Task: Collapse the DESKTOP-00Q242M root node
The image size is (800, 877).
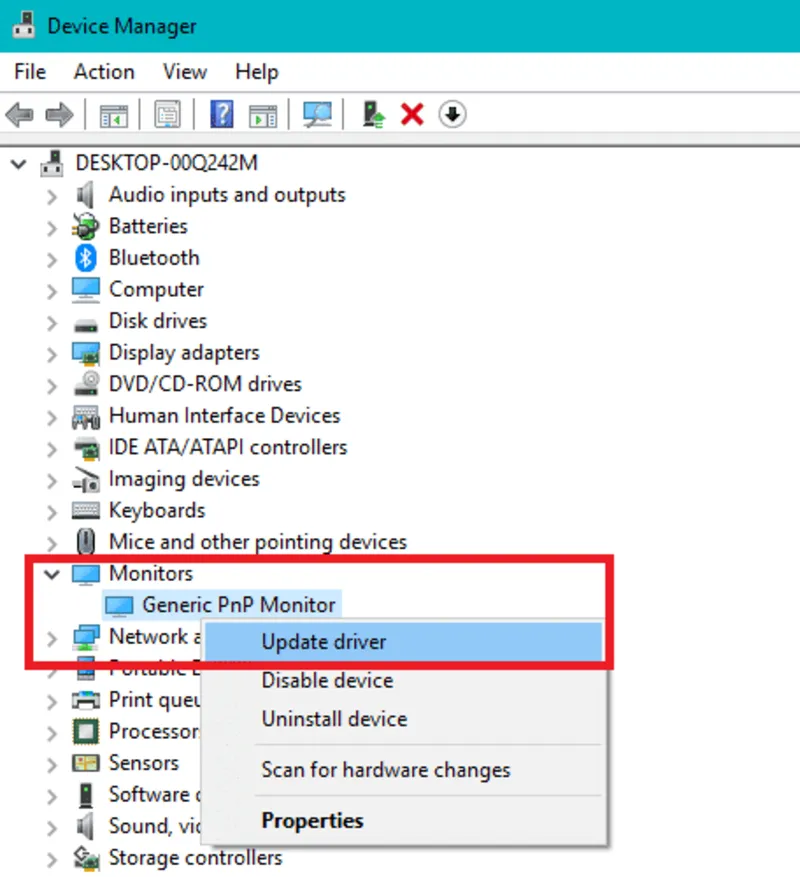Action: pyautogui.click(x=18, y=164)
